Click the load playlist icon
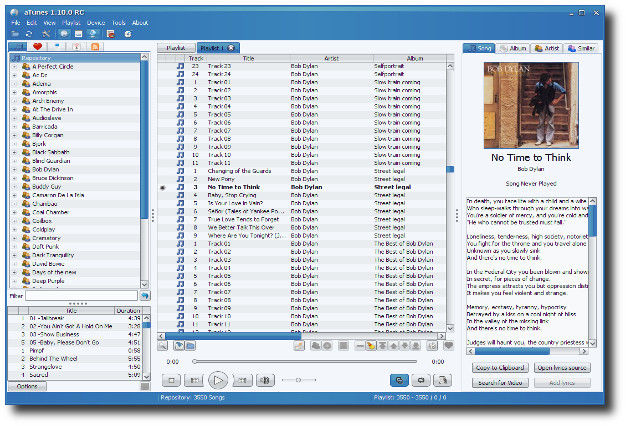 [179, 346]
